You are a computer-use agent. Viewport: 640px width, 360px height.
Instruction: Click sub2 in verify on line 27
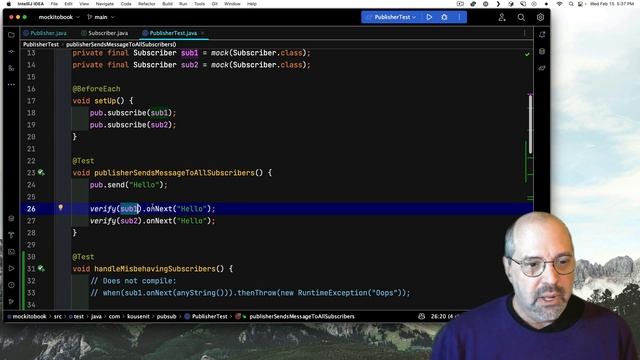click(129, 221)
